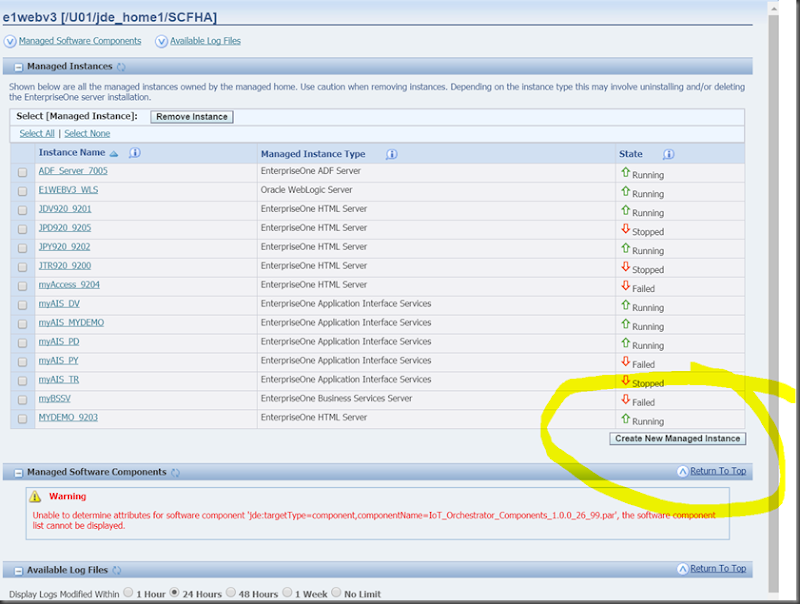Click the green Running arrow for MYDEMO_9203
This screenshot has width=800, height=604.
click(626, 418)
